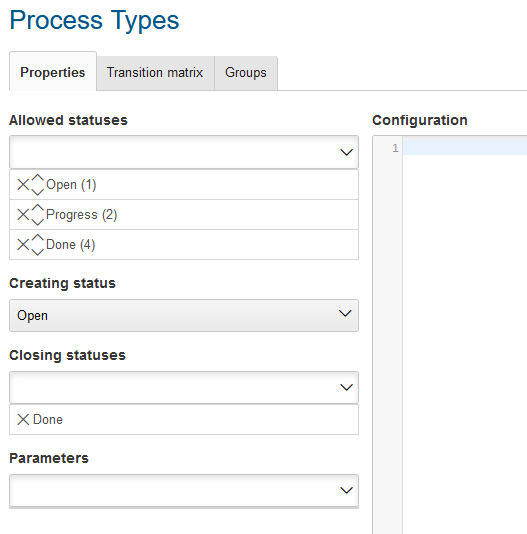Remove the Open (1) allowed status

[23, 185]
